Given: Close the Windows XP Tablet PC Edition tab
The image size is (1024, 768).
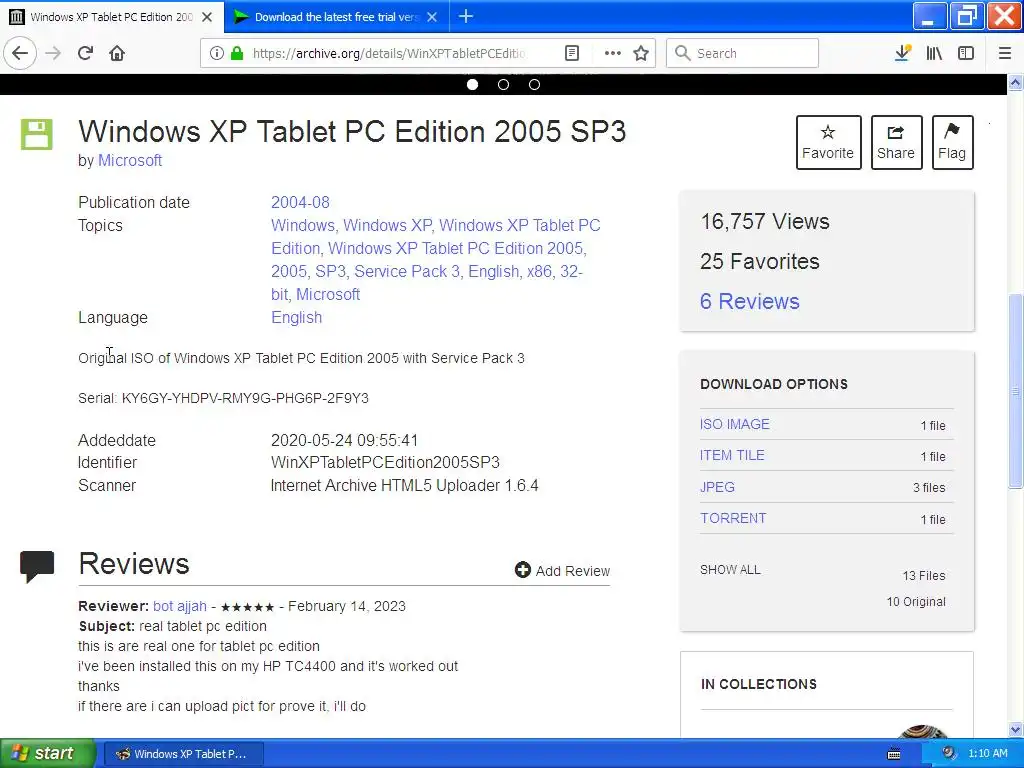Looking at the screenshot, I should [x=207, y=17].
